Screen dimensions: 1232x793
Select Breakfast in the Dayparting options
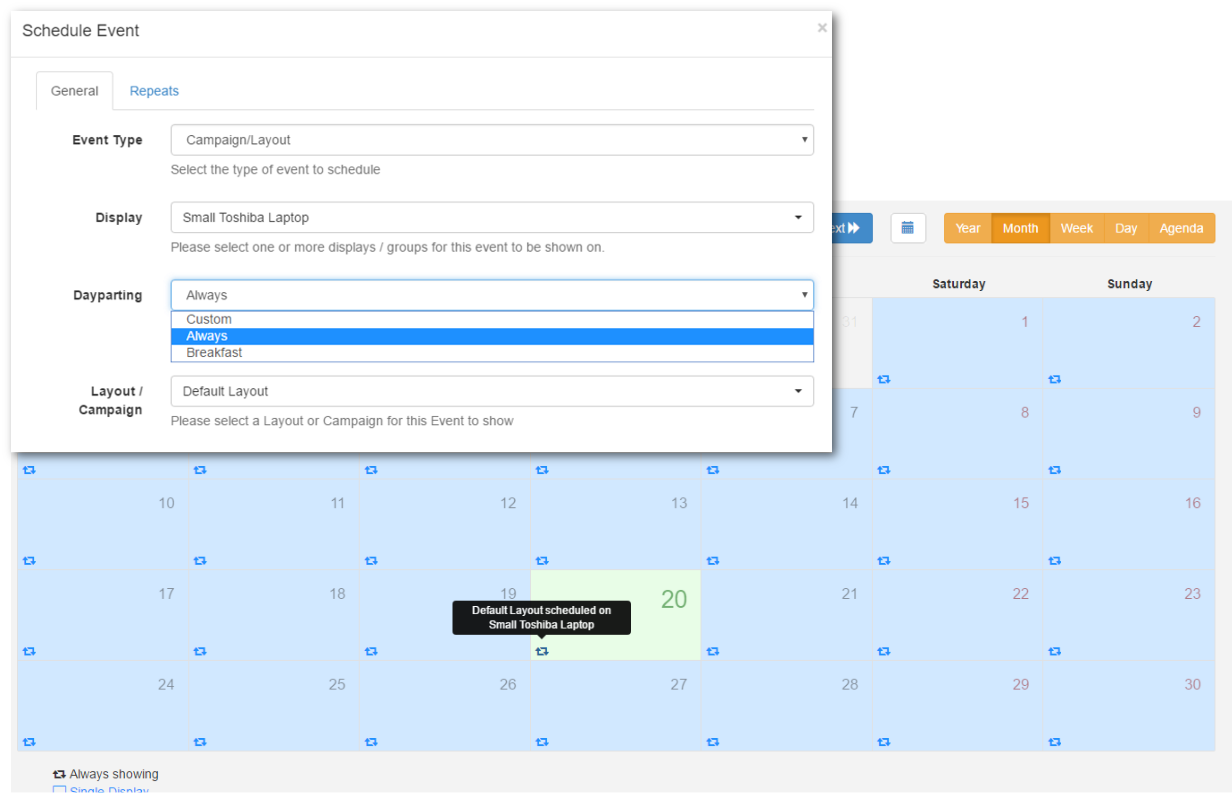[x=214, y=353]
